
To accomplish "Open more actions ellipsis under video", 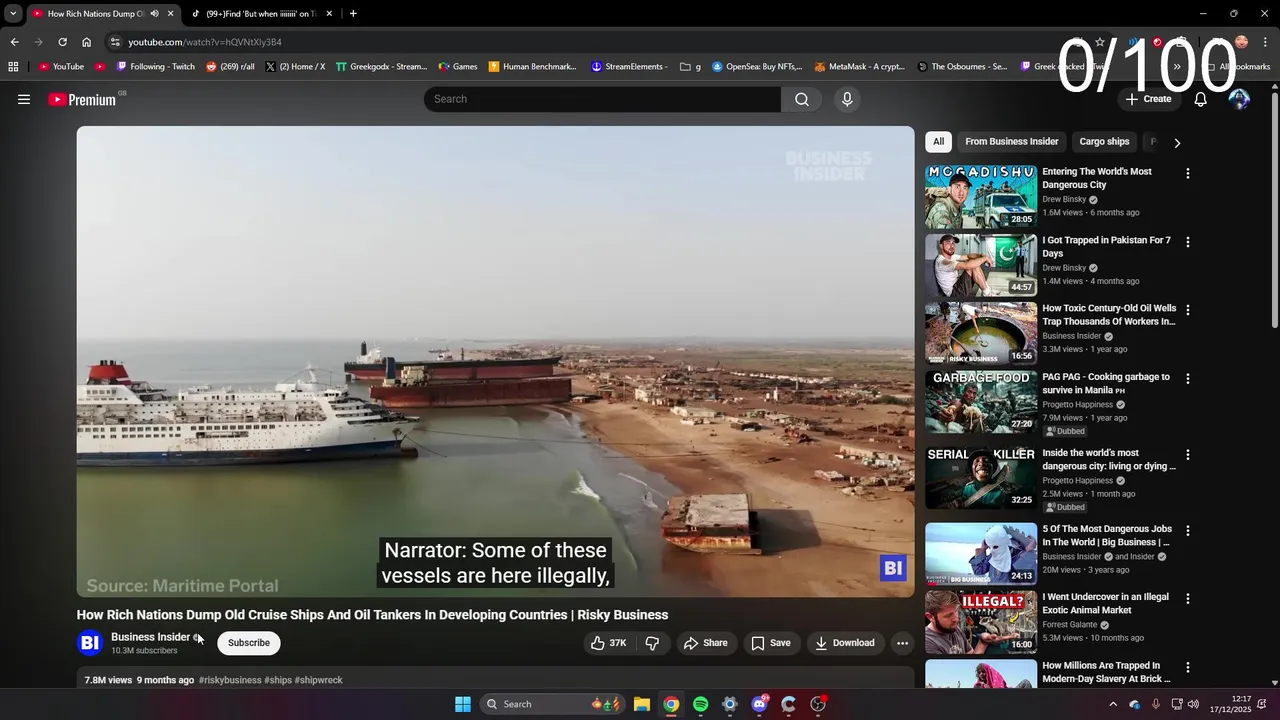I will click(x=902, y=643).
